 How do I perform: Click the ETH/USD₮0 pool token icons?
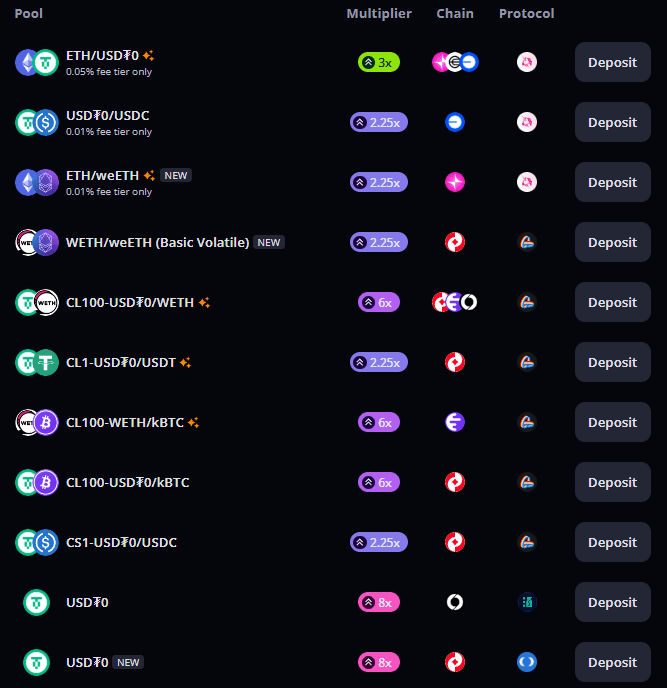coord(37,62)
